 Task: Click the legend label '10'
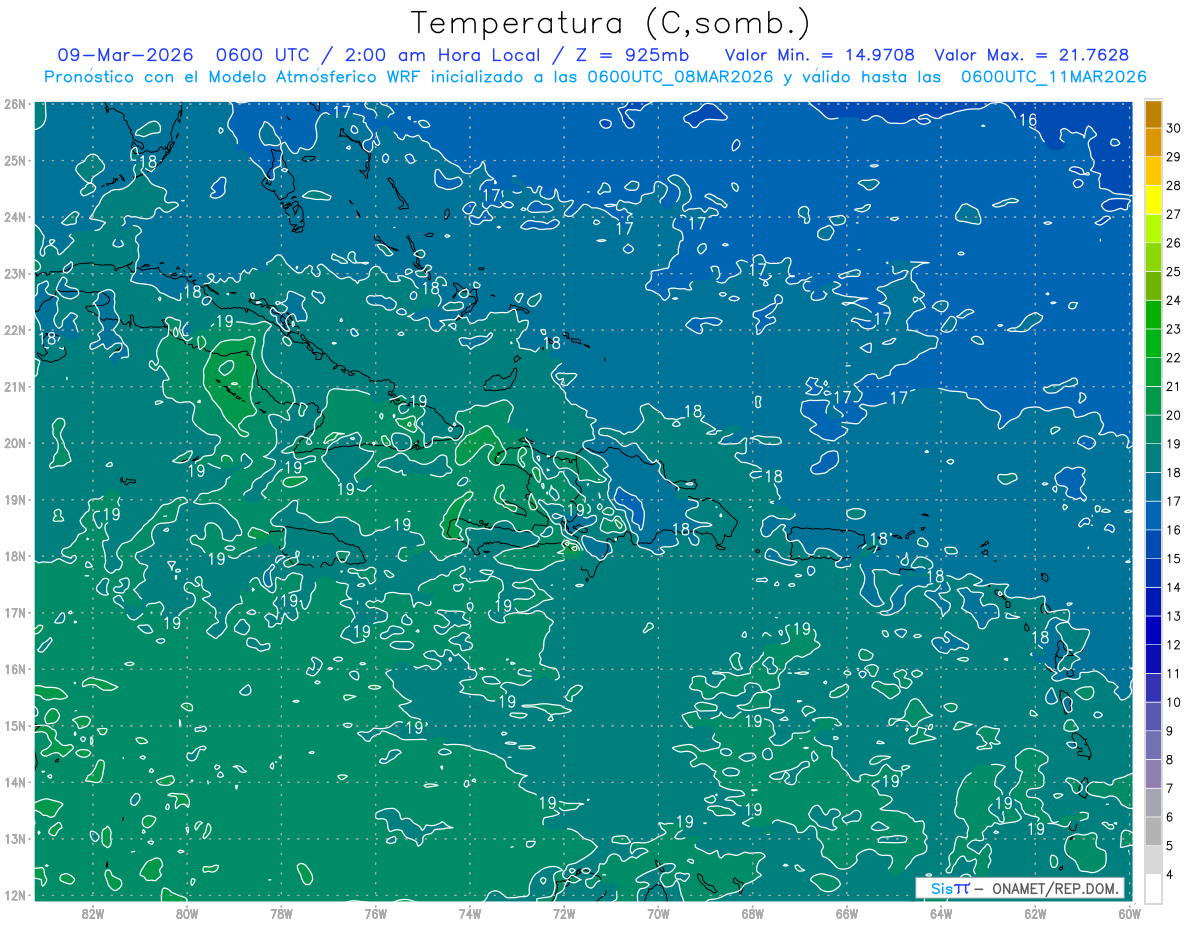pos(1174,703)
